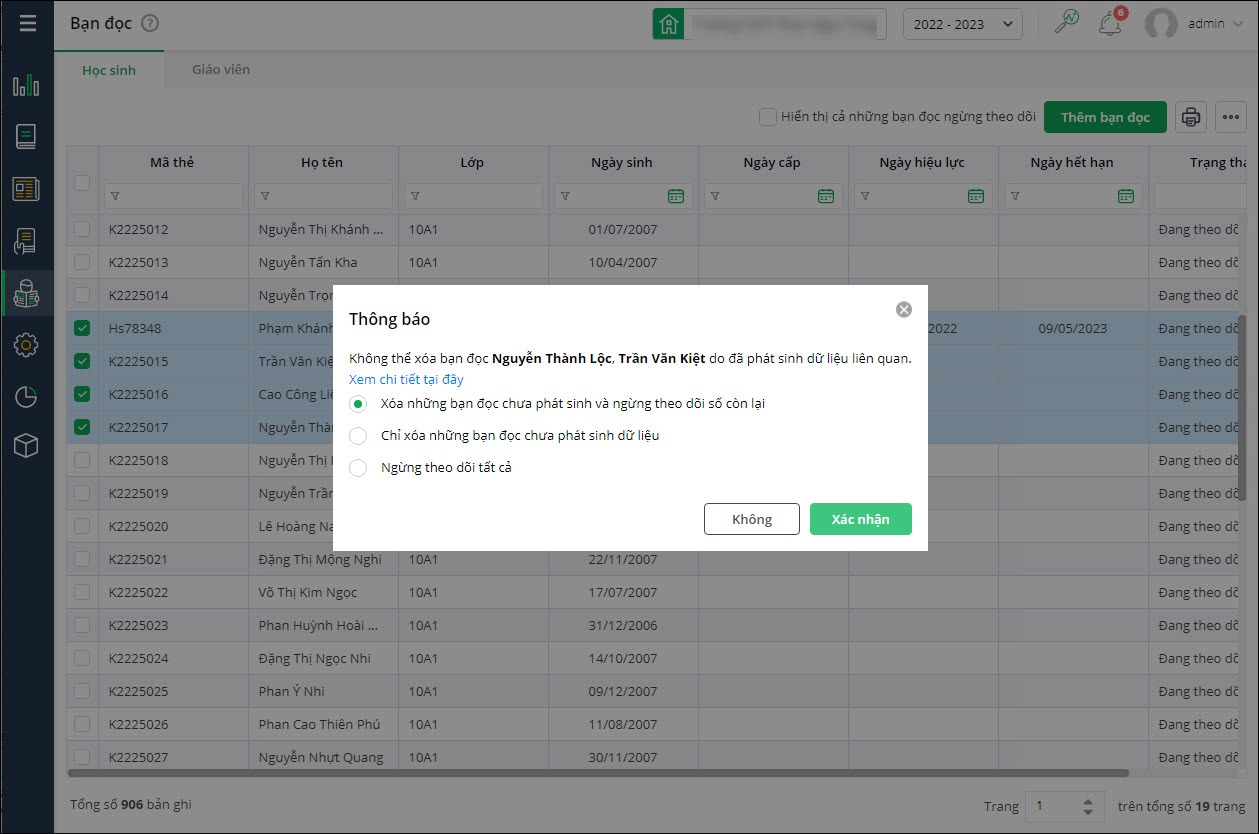The width and height of the screenshot is (1259, 834).
Task: Switch to the Học sinh tab
Action: [109, 71]
